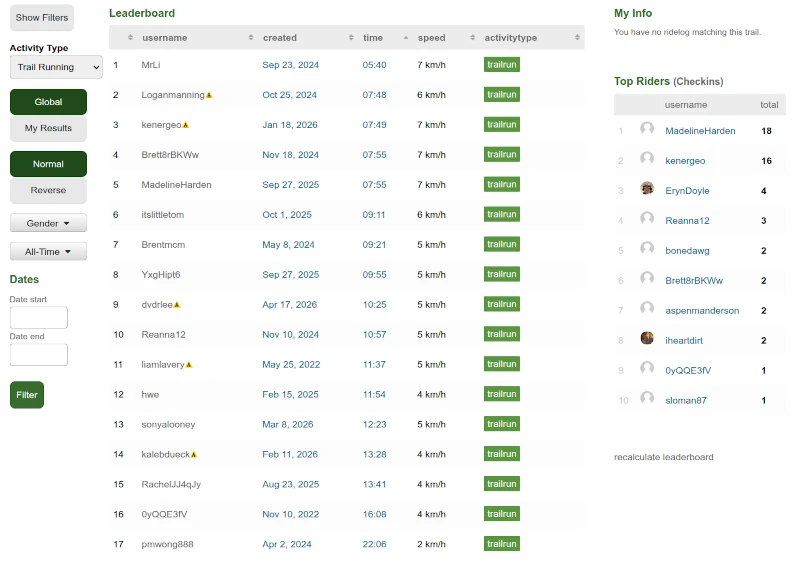Screen dimensions: 800x585
Task: Click trailrun tag in hwe's row
Action: click(502, 394)
